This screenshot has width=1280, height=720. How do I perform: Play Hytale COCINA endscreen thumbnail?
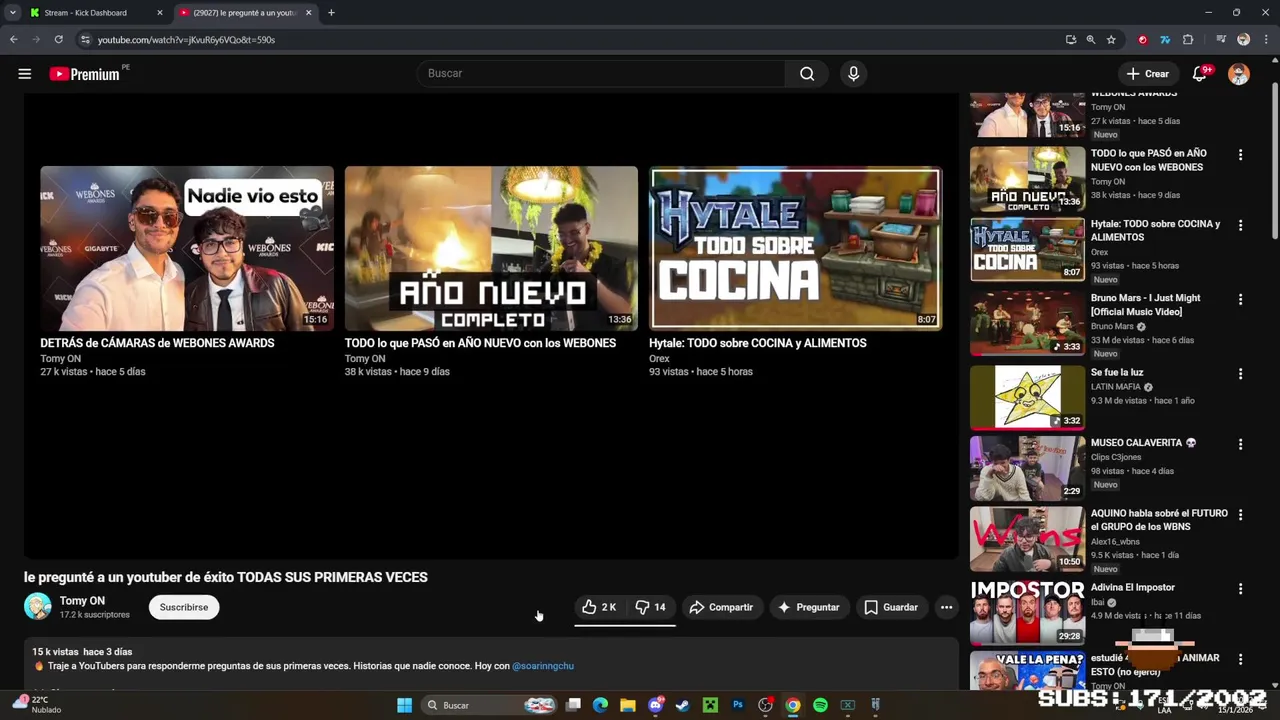(x=795, y=248)
